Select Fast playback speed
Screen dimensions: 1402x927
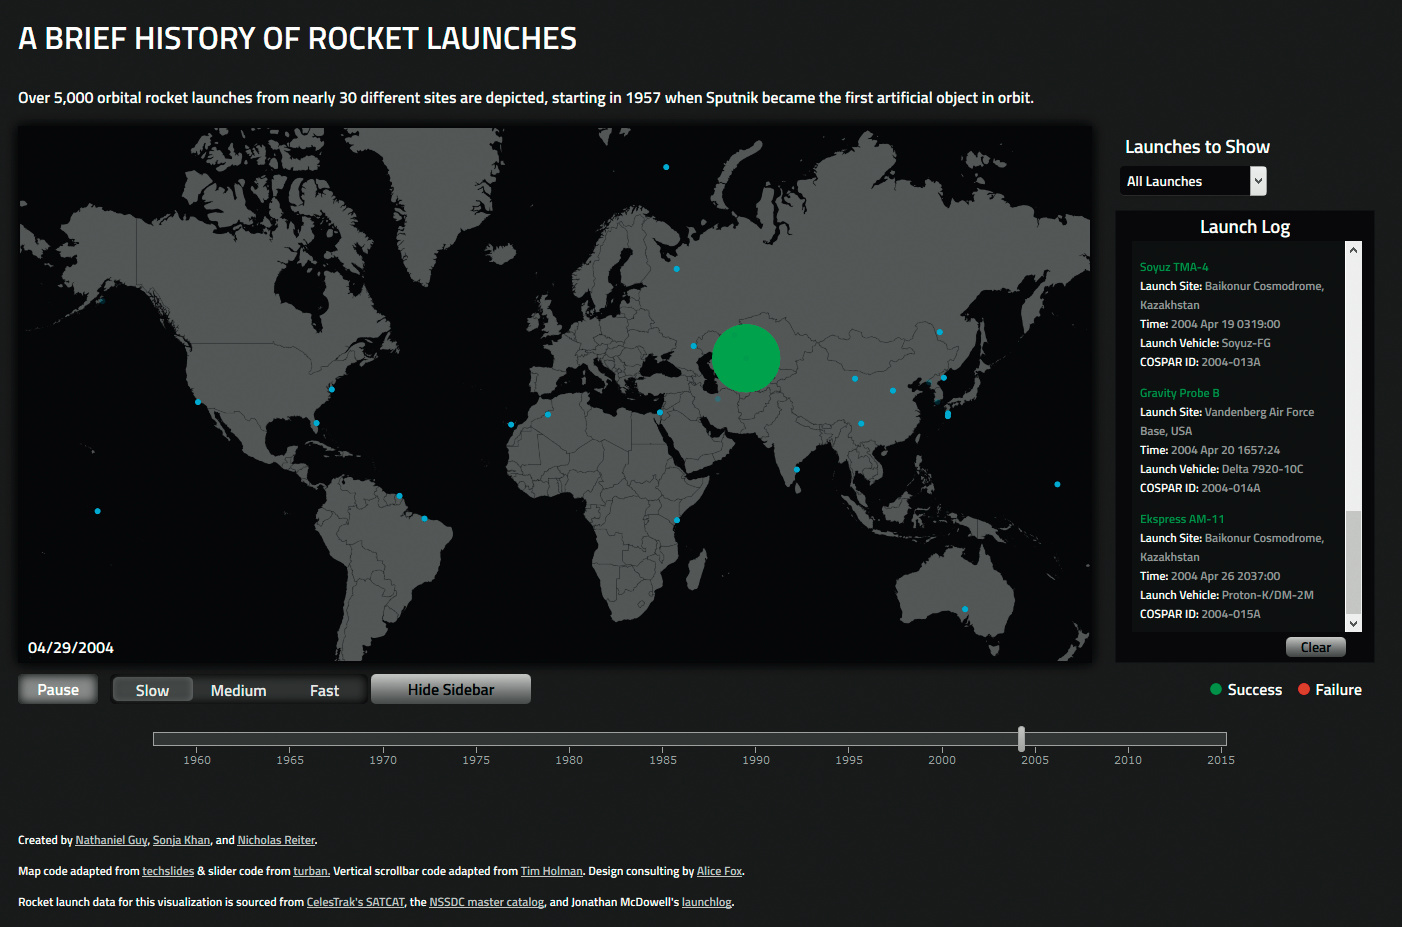tap(324, 690)
